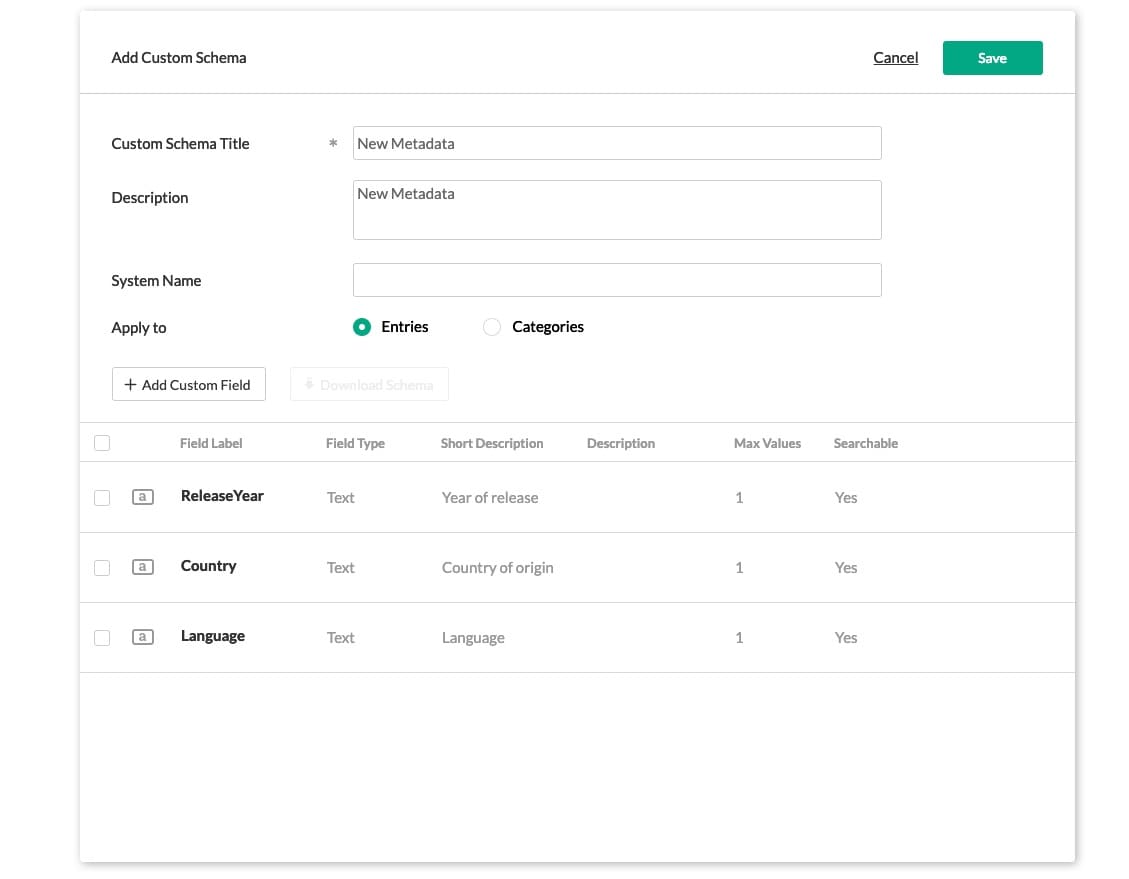Click the Max Values column header
Screen dimensions: 1129x879
pos(767,443)
